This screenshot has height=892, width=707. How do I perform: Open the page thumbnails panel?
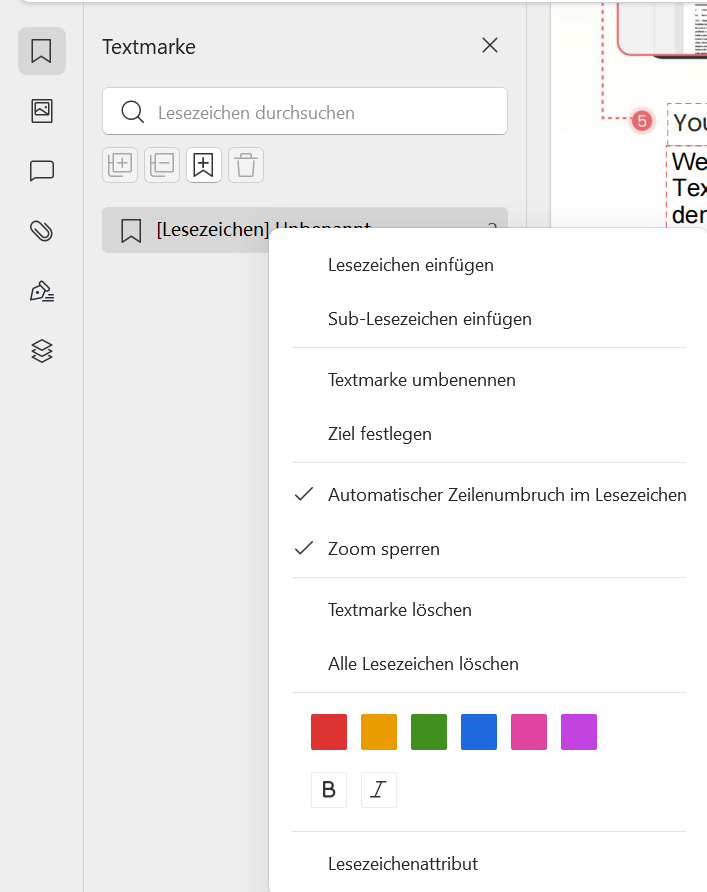tap(41, 111)
